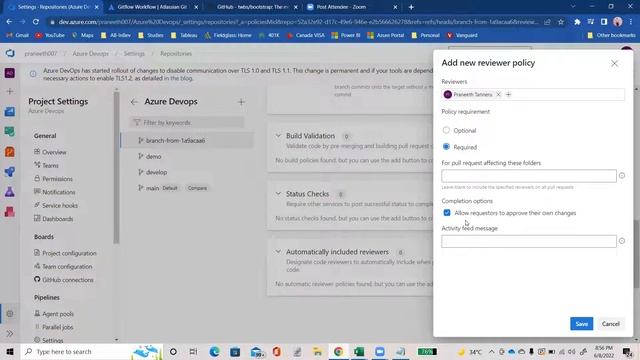Select the develop branch
Viewport: 640px width, 360px height.
(156, 172)
